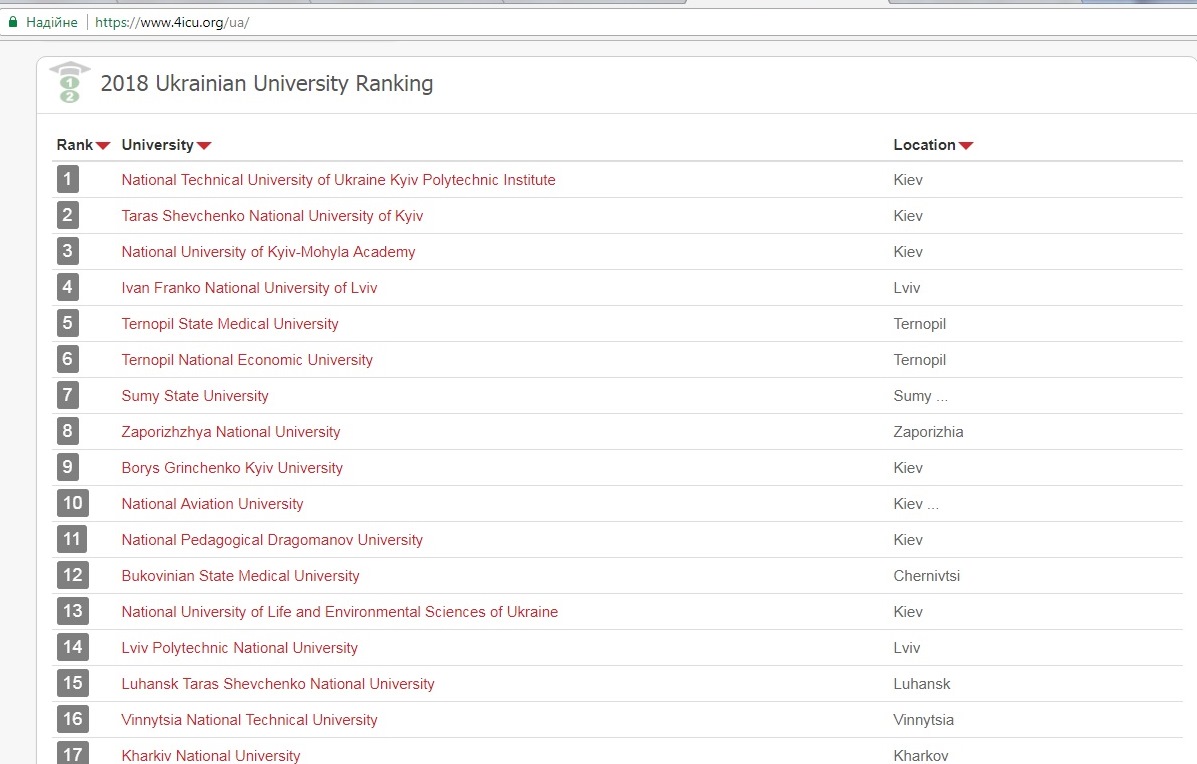Open Bukovinian State Medical University link
Screen dimensions: 1197x764
click(240, 576)
